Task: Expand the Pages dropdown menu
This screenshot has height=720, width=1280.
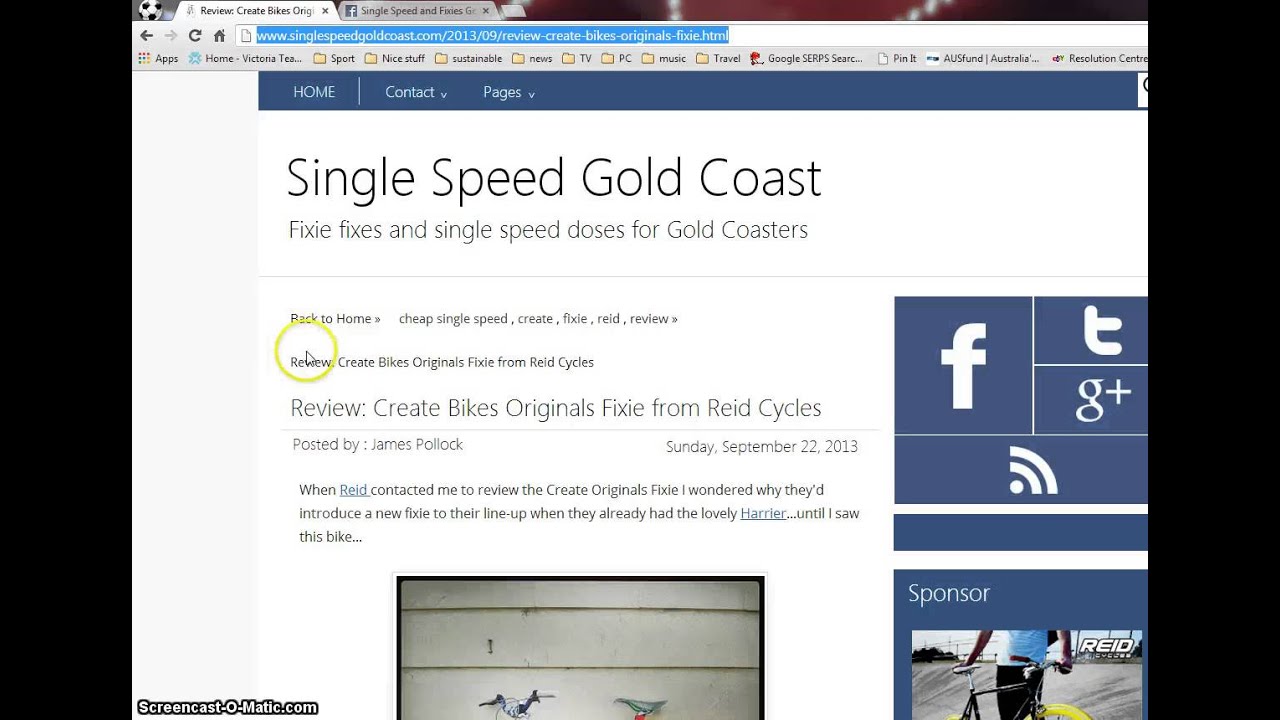Action: click(x=508, y=92)
